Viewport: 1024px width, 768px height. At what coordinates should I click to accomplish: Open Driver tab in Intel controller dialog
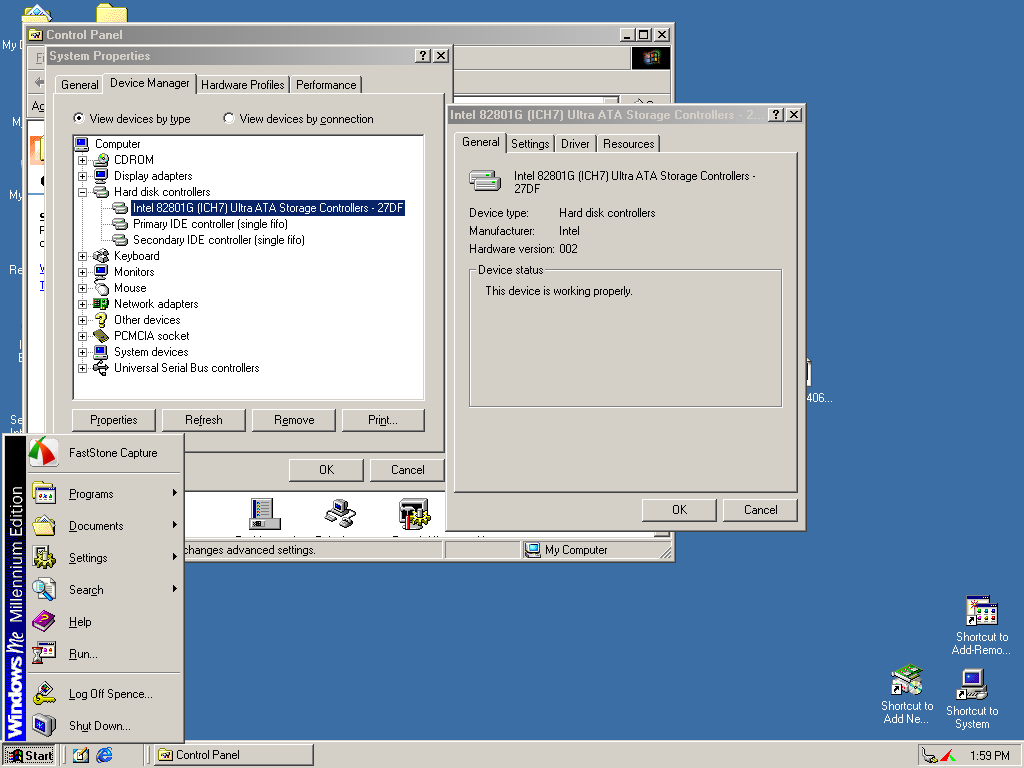pos(575,144)
